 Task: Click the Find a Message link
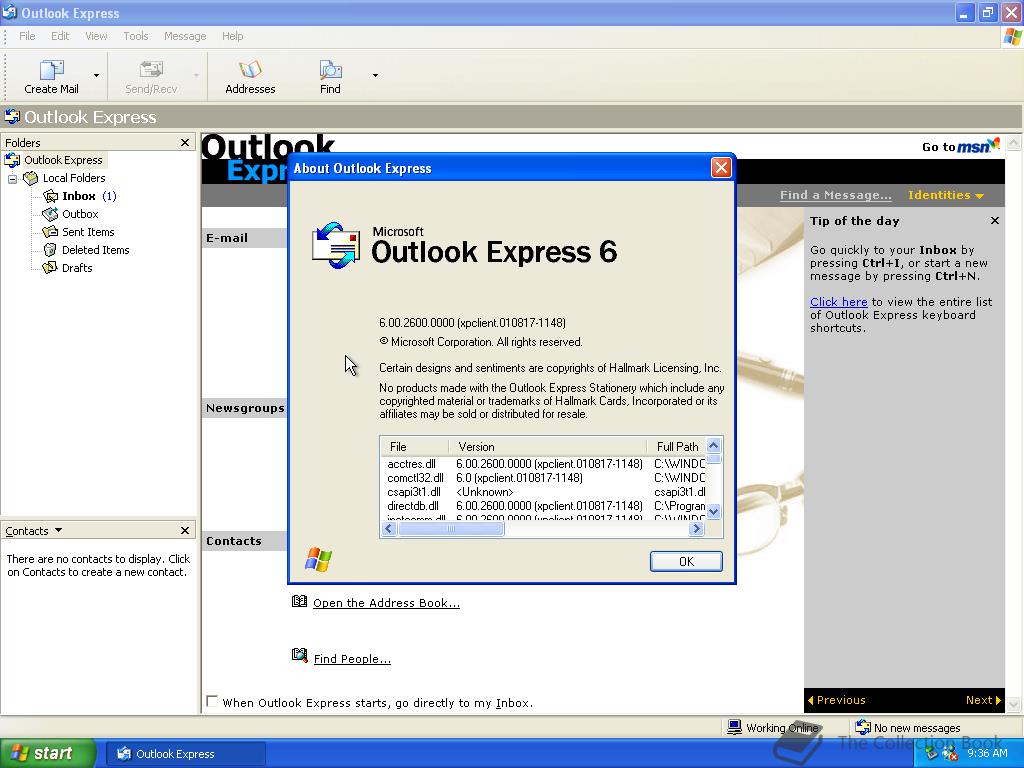pos(835,195)
